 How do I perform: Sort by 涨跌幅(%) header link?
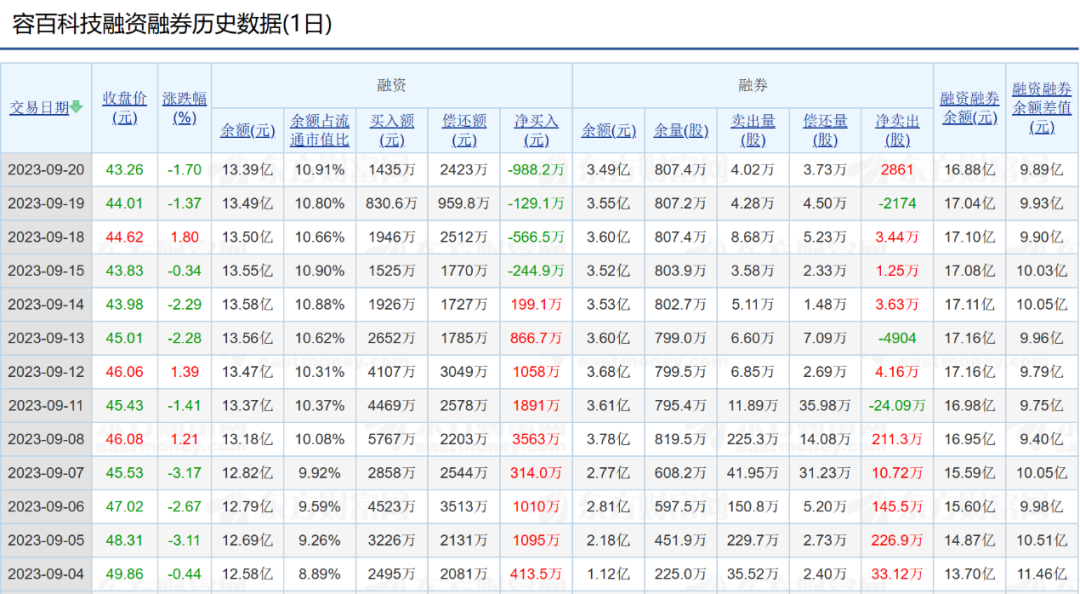[185, 107]
